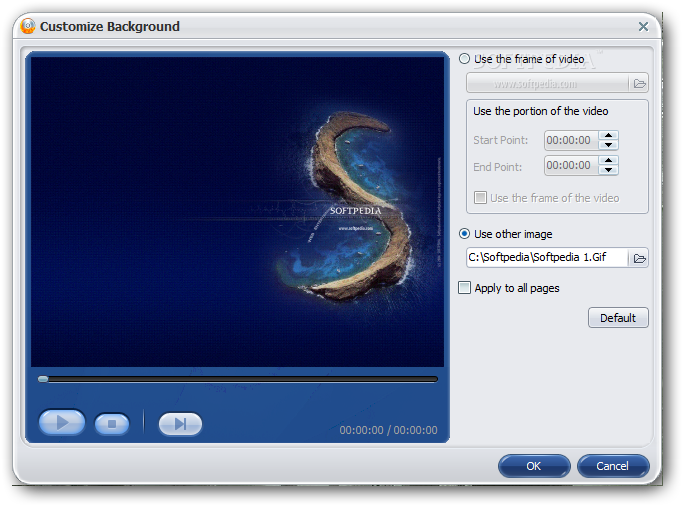Click the image path field showing Softpedia 1.Gif
The width and height of the screenshot is (683, 506).
547,257
